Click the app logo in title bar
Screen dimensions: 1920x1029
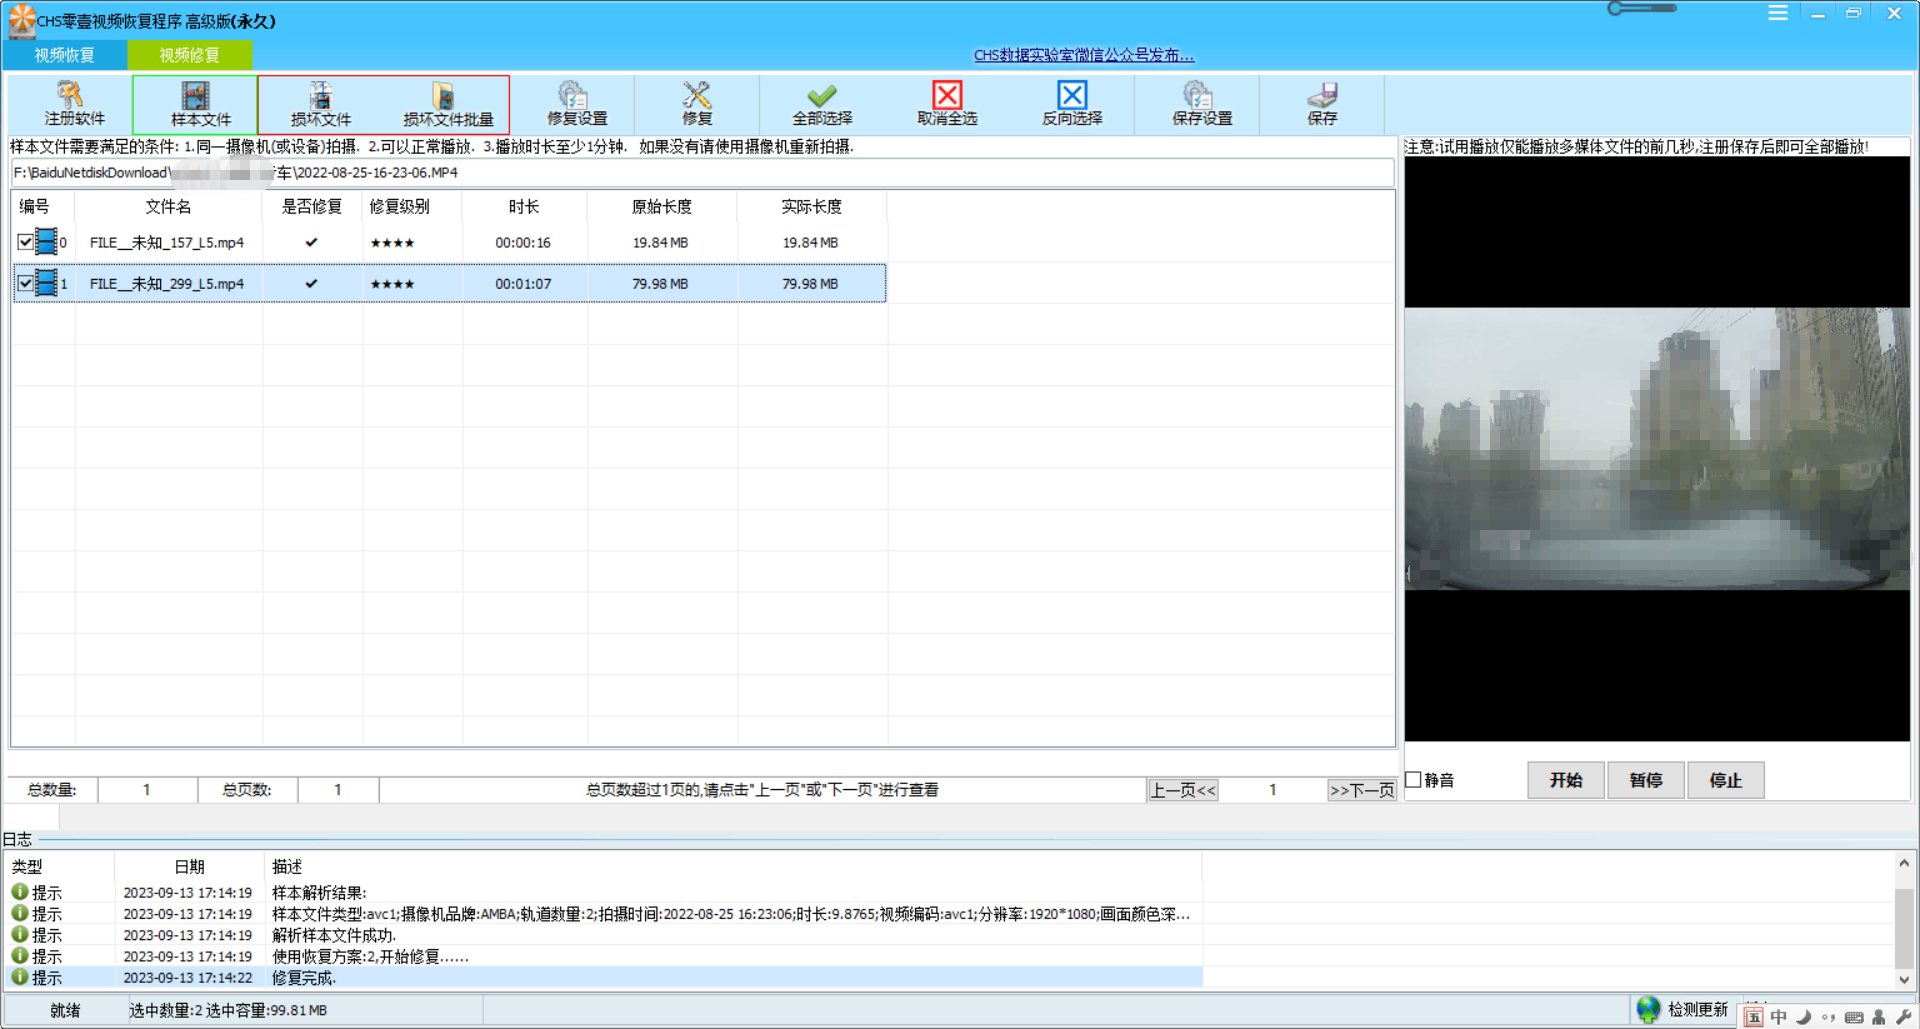(21, 19)
